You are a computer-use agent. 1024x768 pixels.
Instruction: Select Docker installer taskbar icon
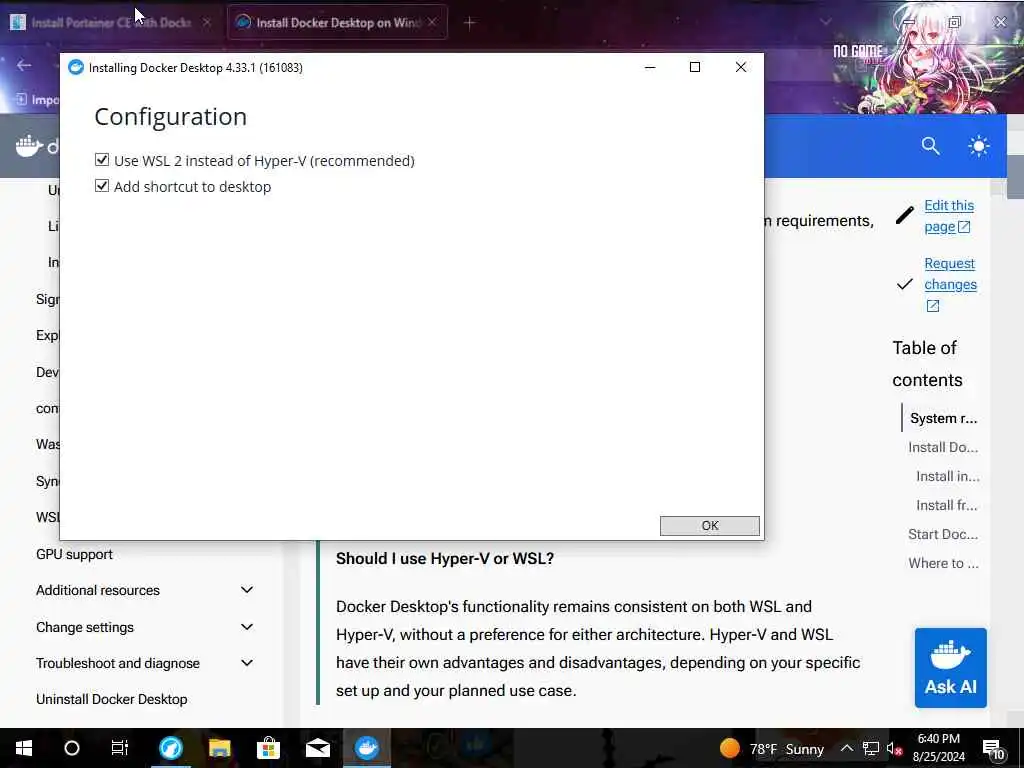367,748
